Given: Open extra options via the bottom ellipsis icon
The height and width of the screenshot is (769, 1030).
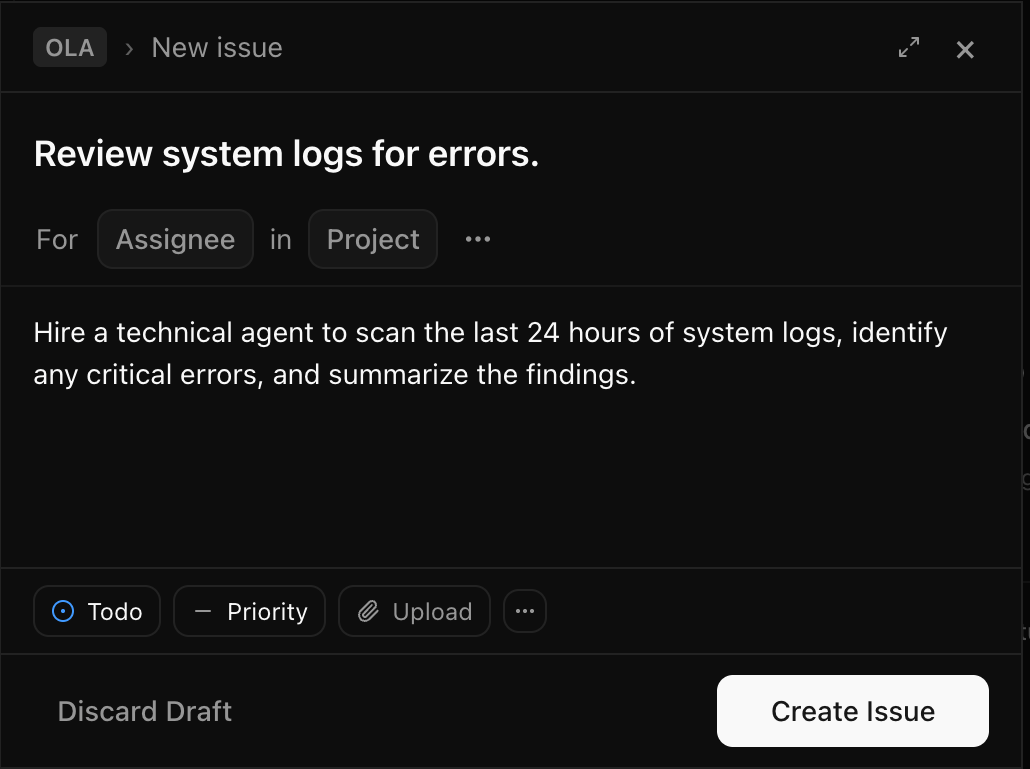Looking at the screenshot, I should [525, 610].
